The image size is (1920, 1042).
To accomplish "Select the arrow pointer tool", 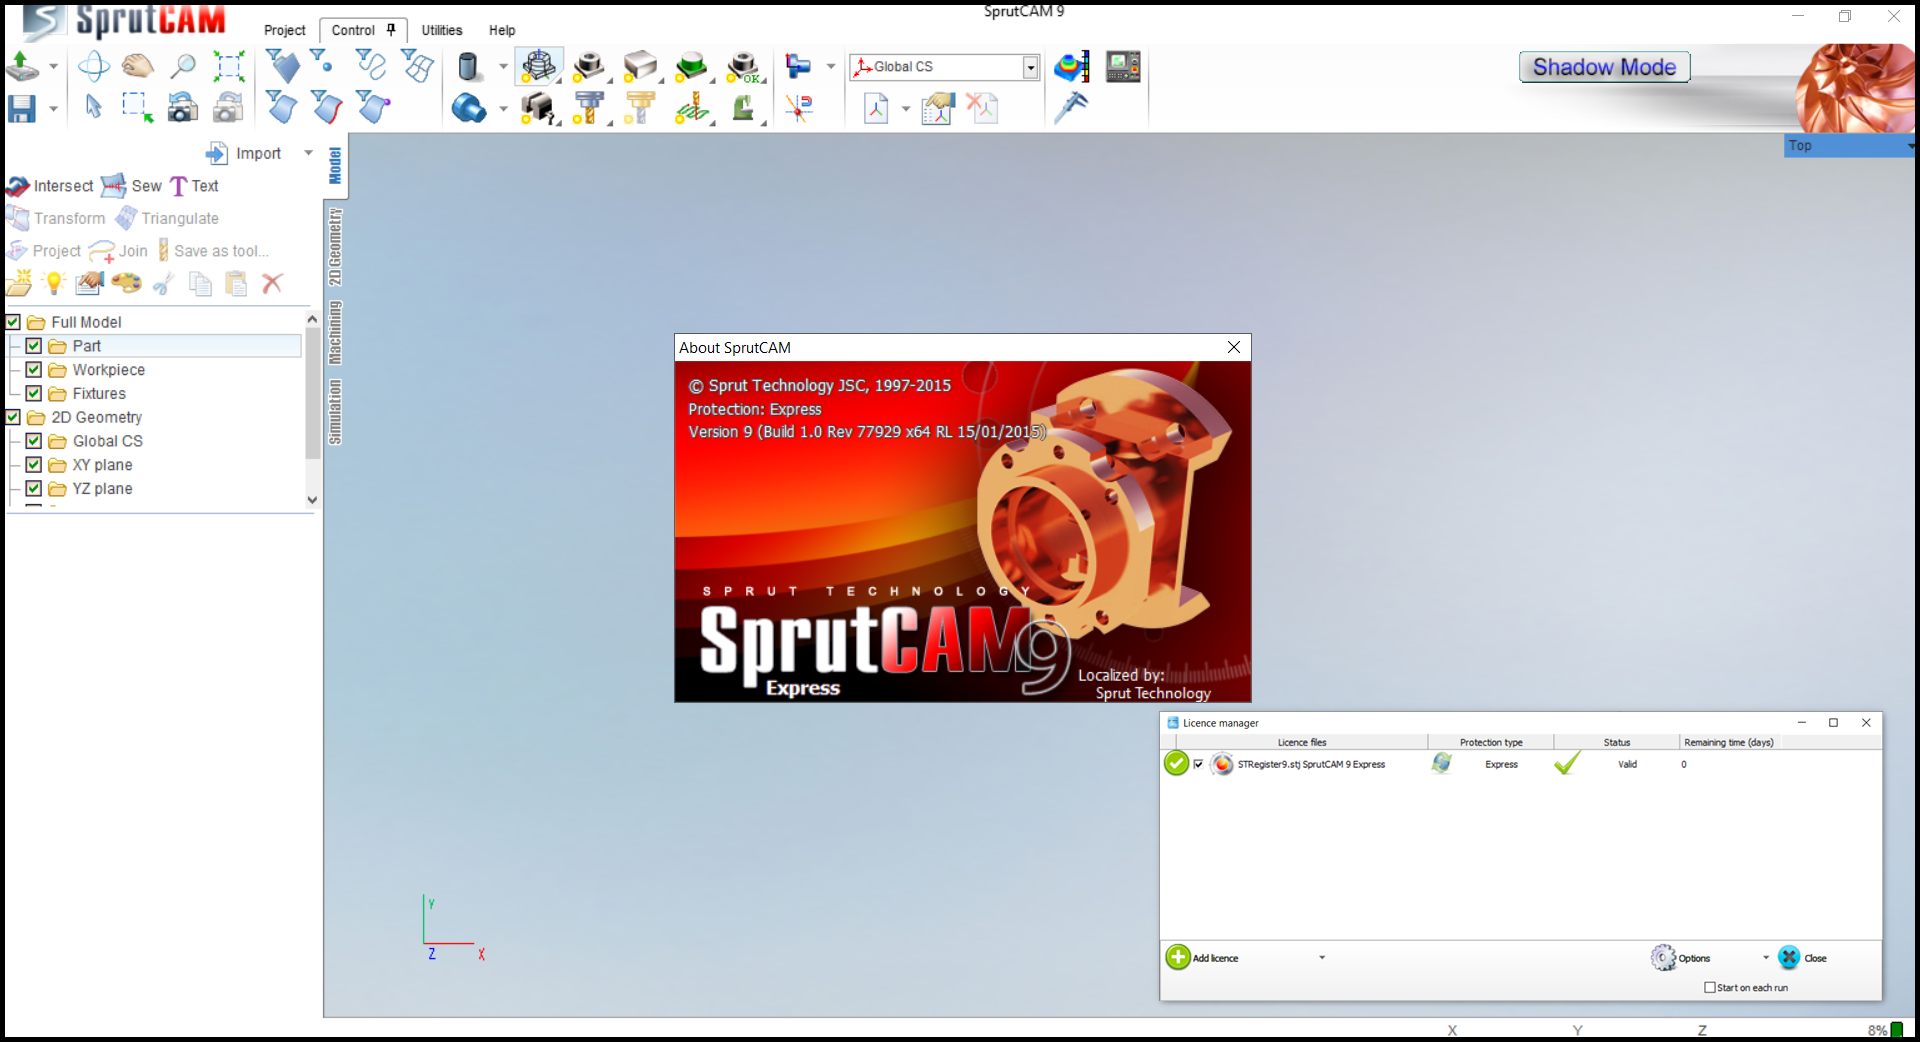I will [x=94, y=106].
